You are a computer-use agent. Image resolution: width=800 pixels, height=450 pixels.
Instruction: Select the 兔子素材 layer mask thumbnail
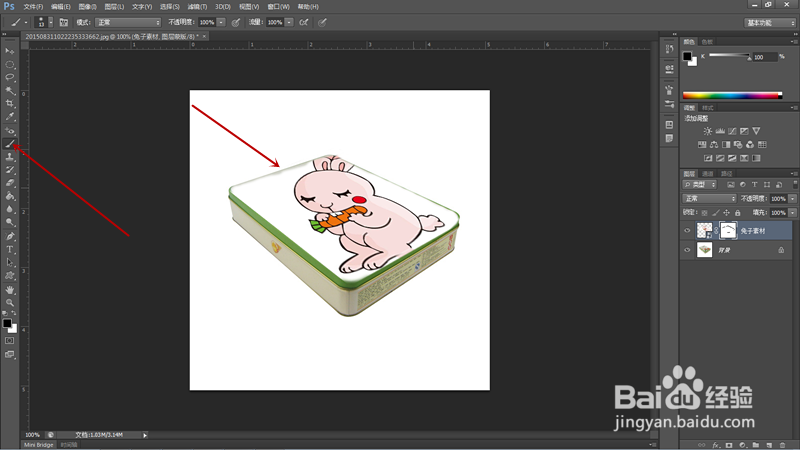728,231
